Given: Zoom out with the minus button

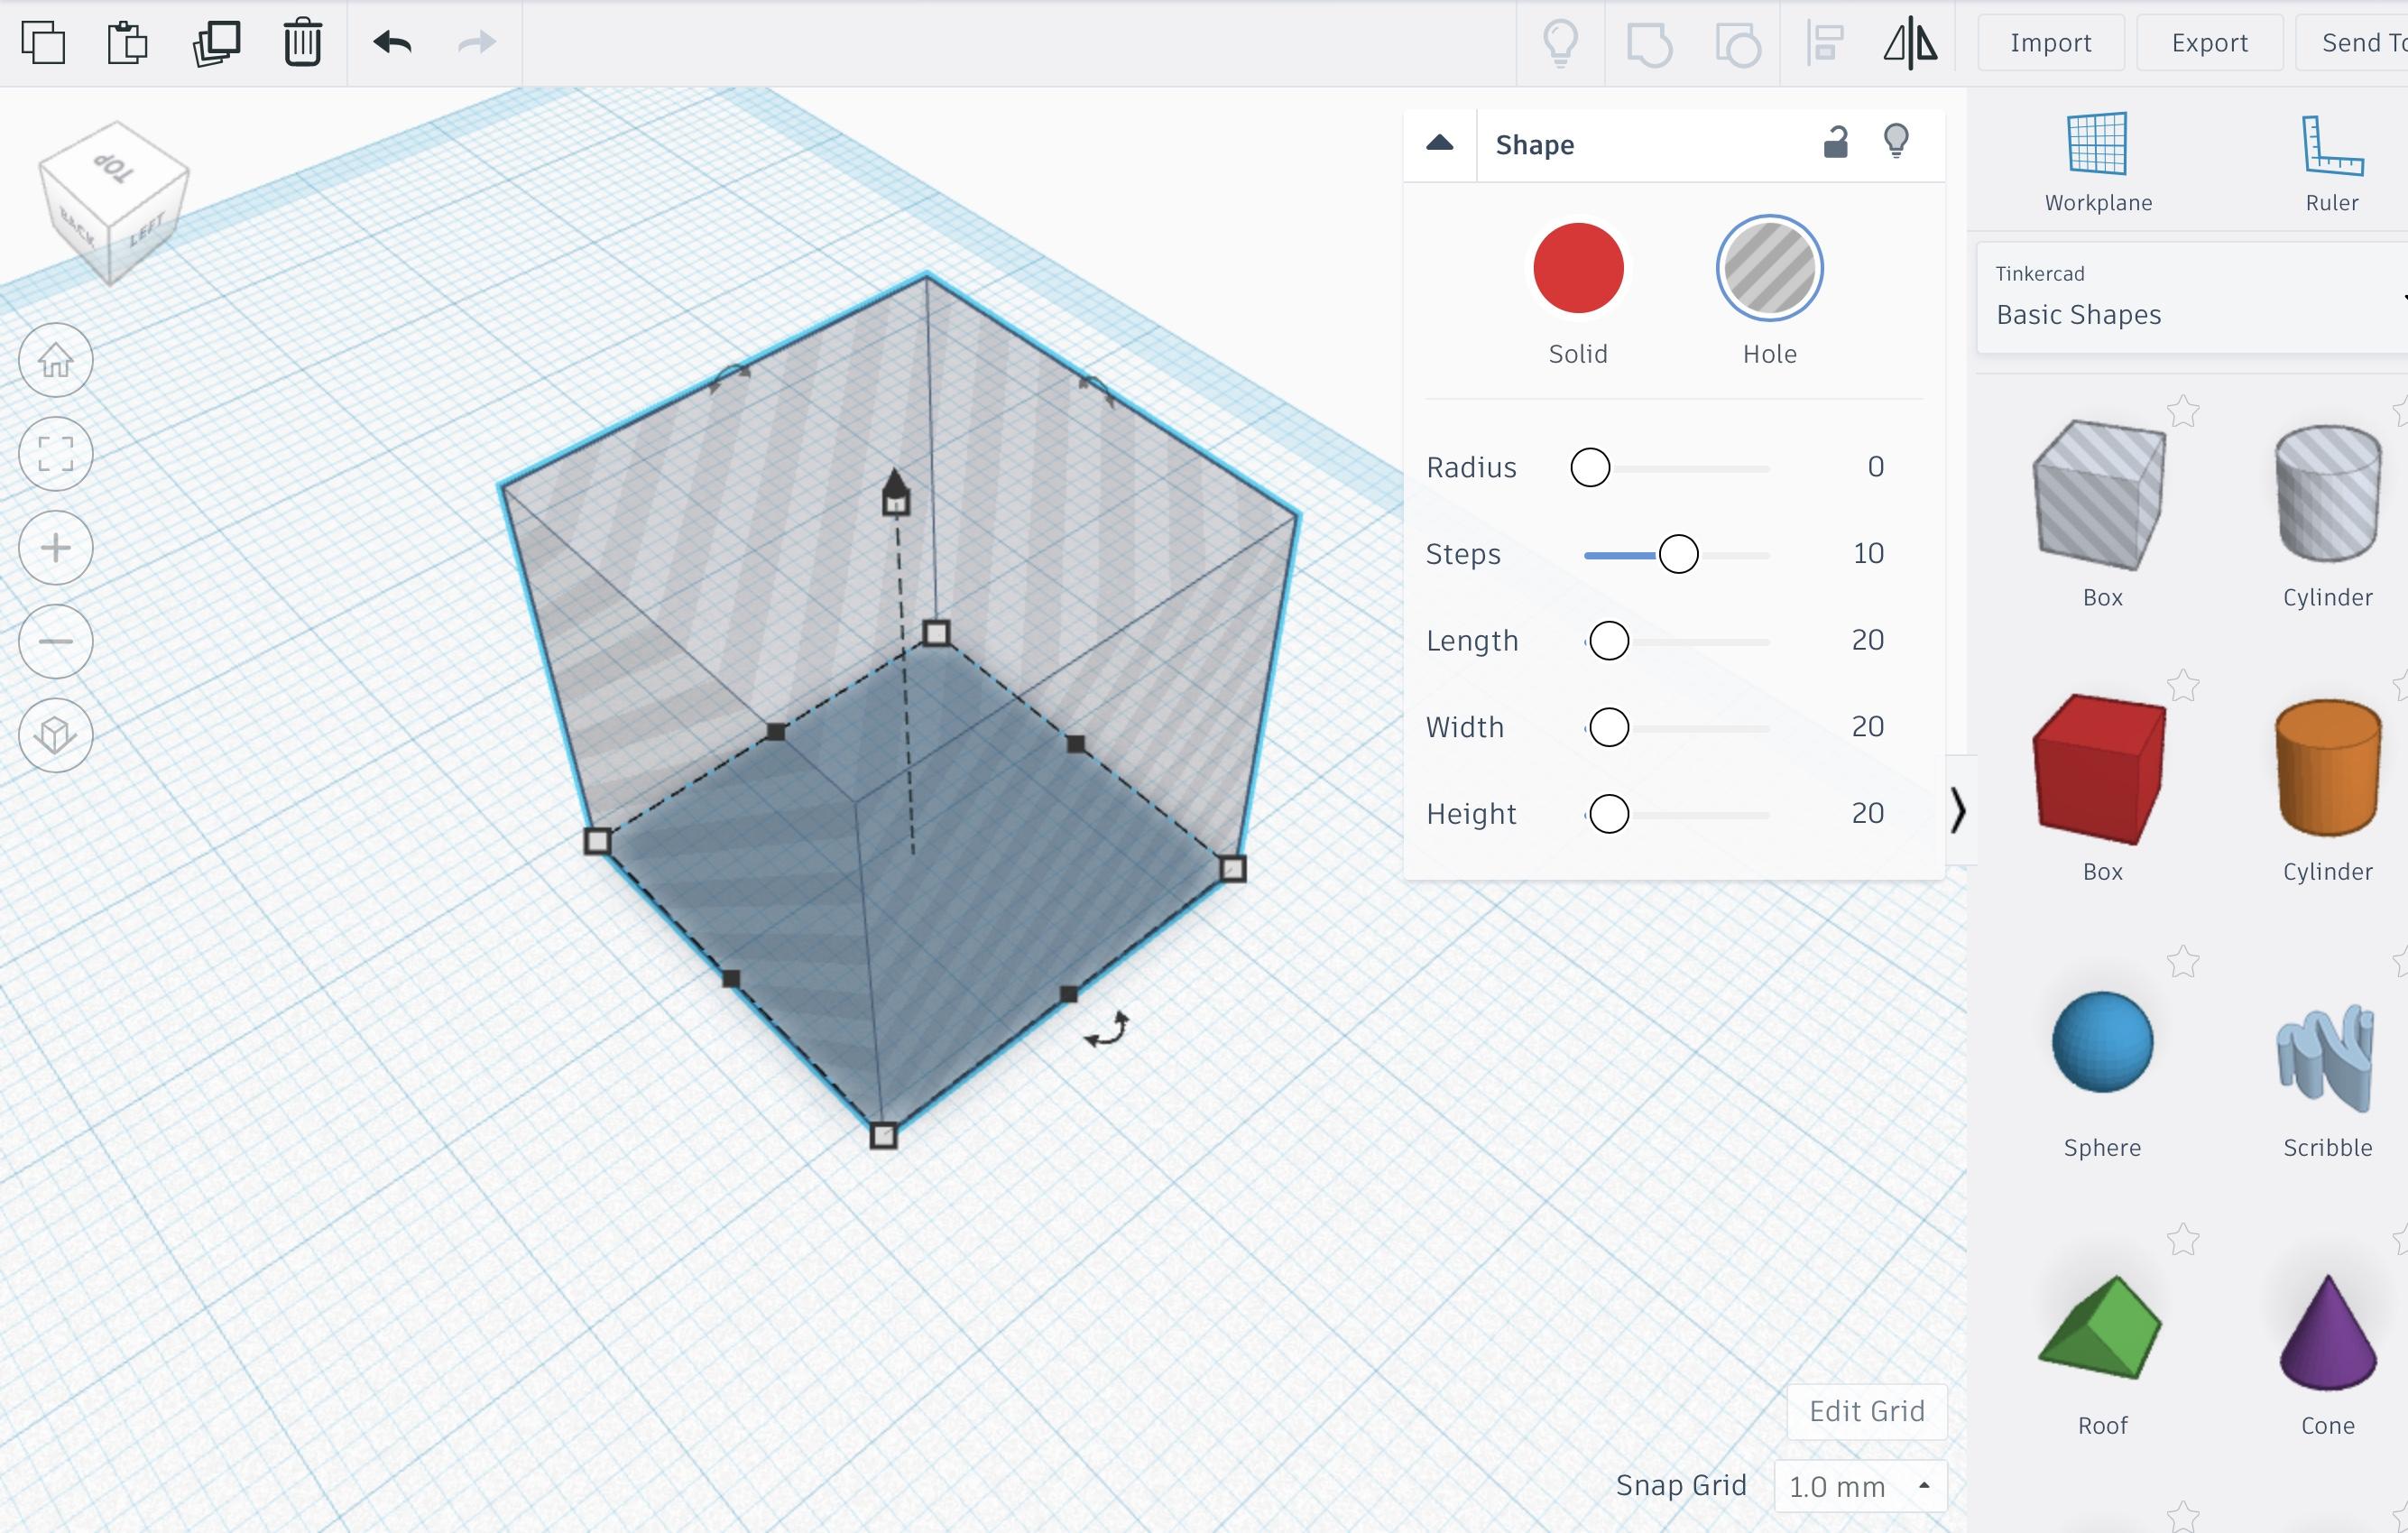Looking at the screenshot, I should (56, 642).
